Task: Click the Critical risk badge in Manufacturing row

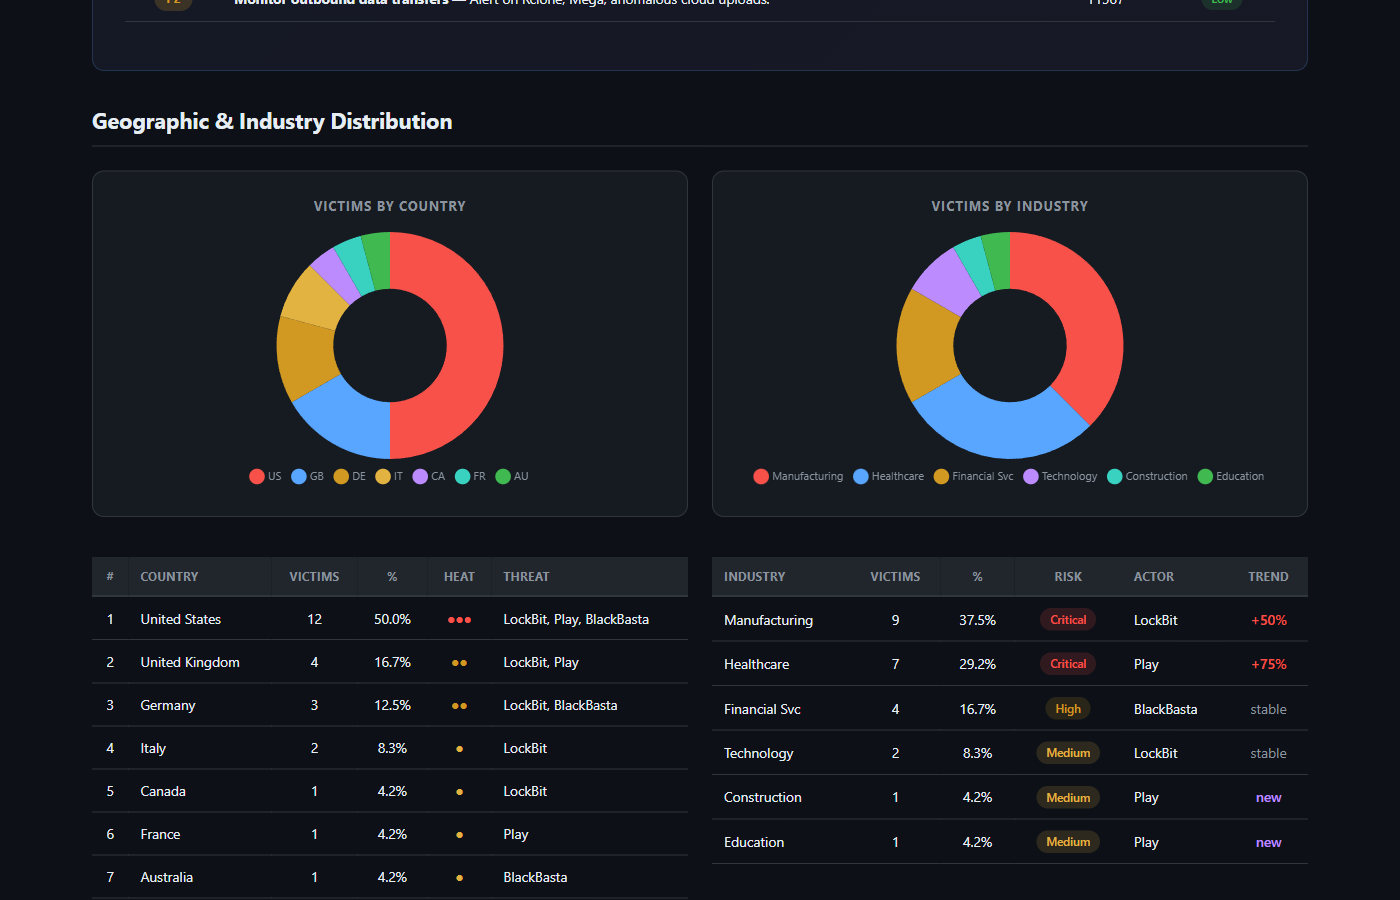Action: [1068, 620]
